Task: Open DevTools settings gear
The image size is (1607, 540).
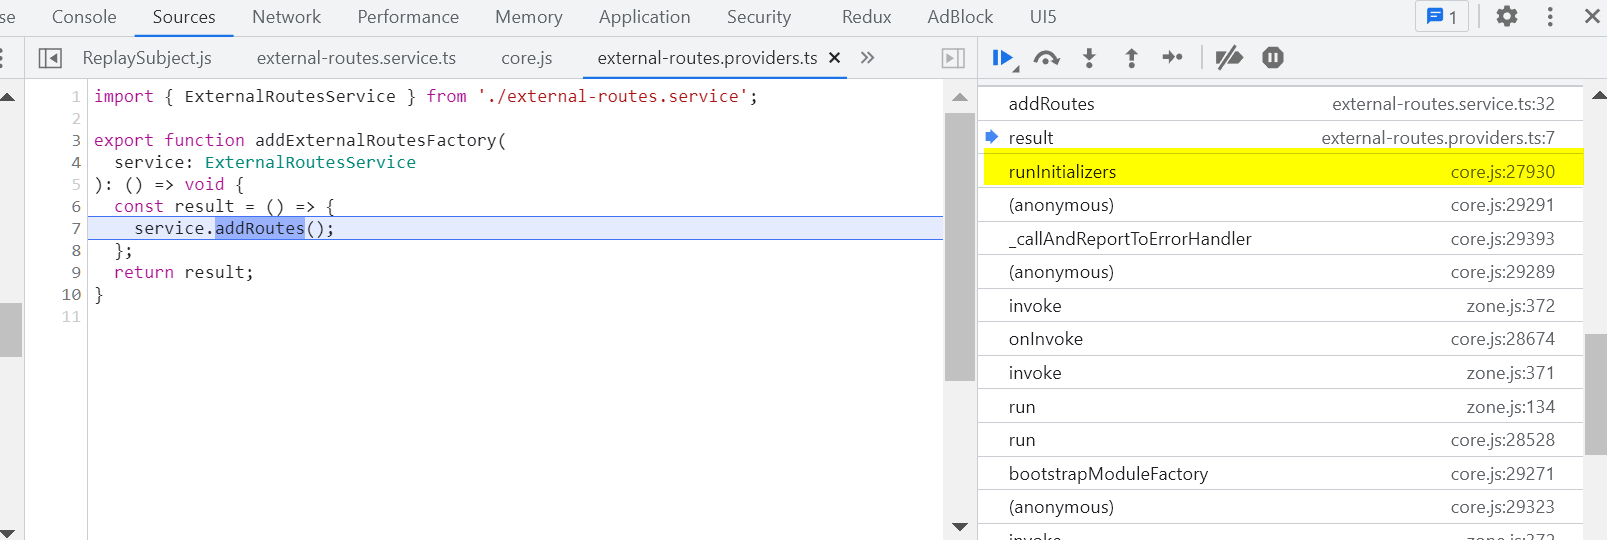Action: coord(1506,16)
